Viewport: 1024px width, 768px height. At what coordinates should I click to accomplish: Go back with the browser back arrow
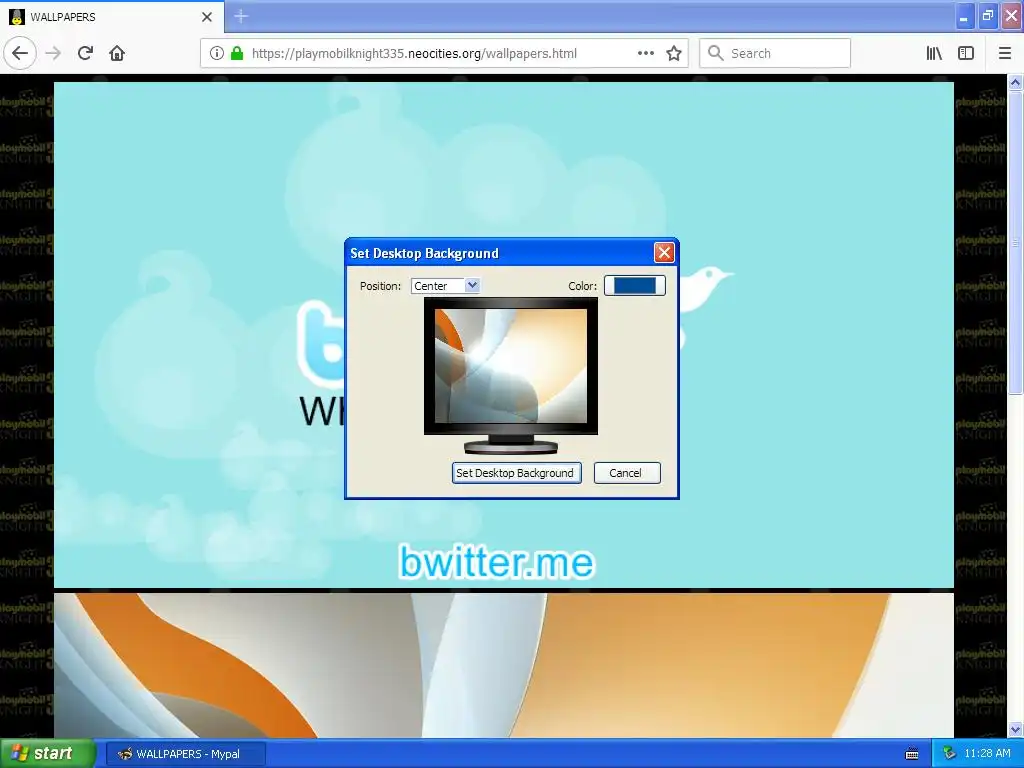(x=20, y=53)
